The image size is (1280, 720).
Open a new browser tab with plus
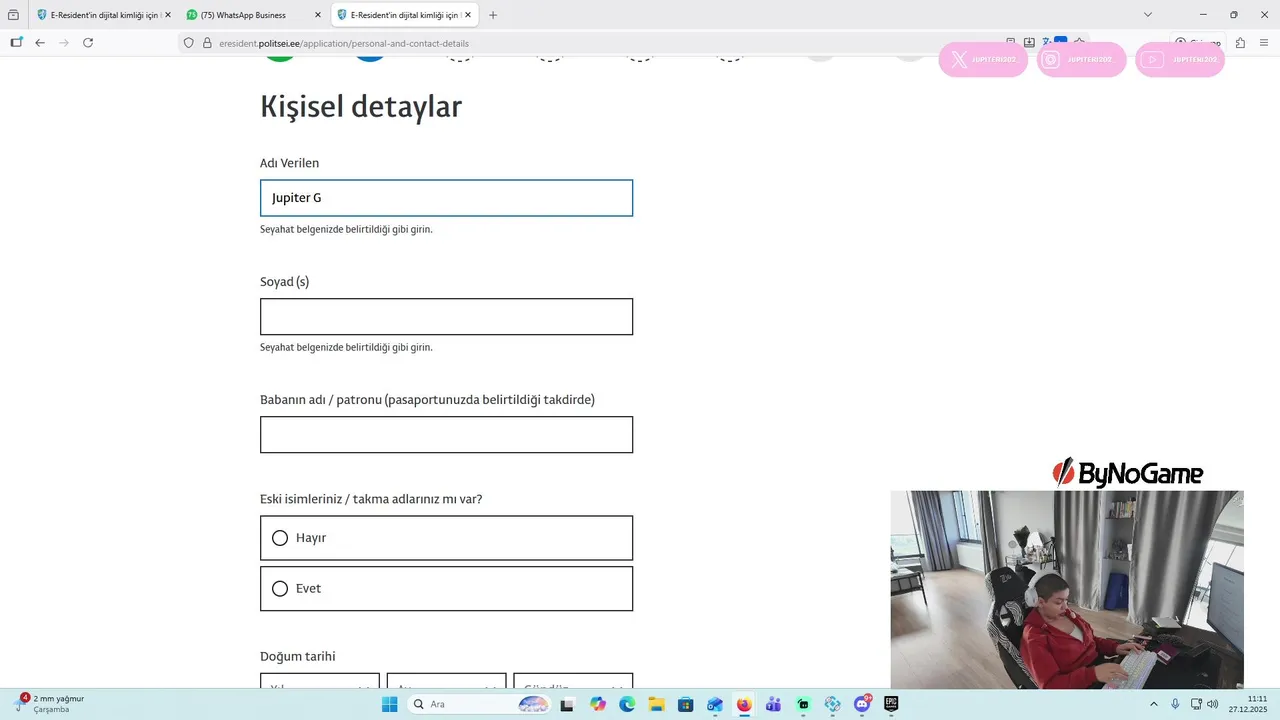click(x=493, y=15)
